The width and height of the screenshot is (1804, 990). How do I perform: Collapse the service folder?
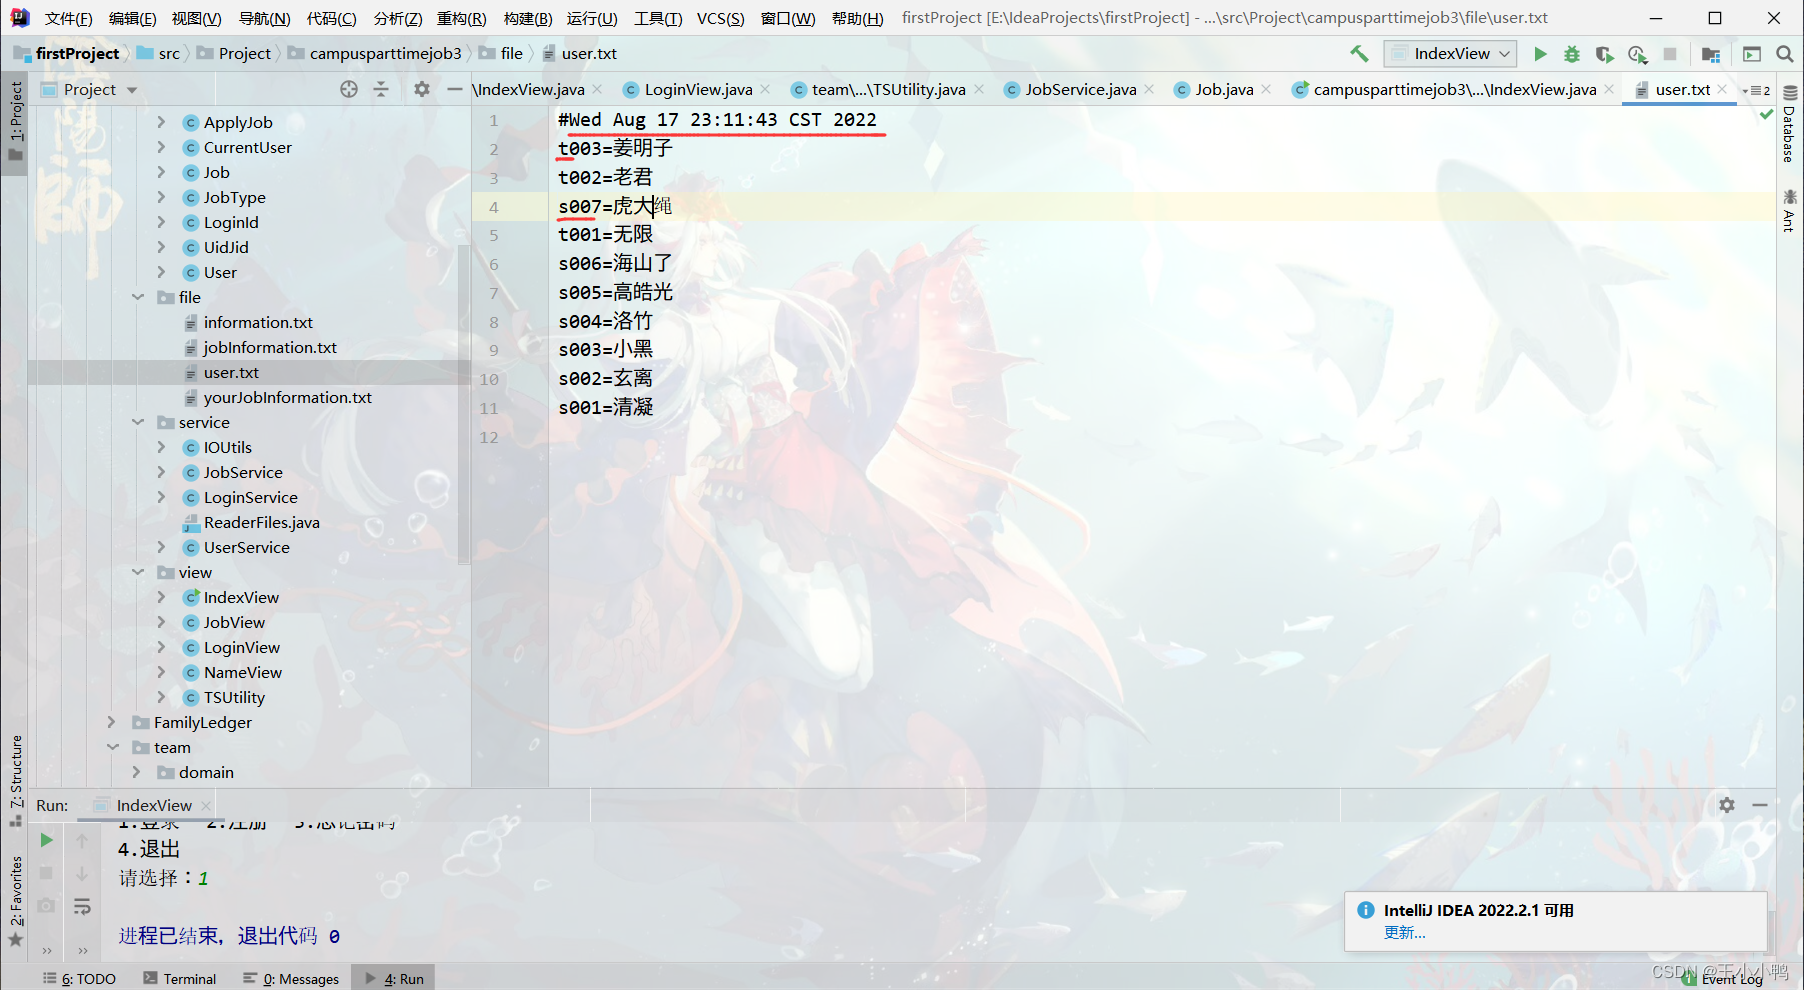[138, 422]
